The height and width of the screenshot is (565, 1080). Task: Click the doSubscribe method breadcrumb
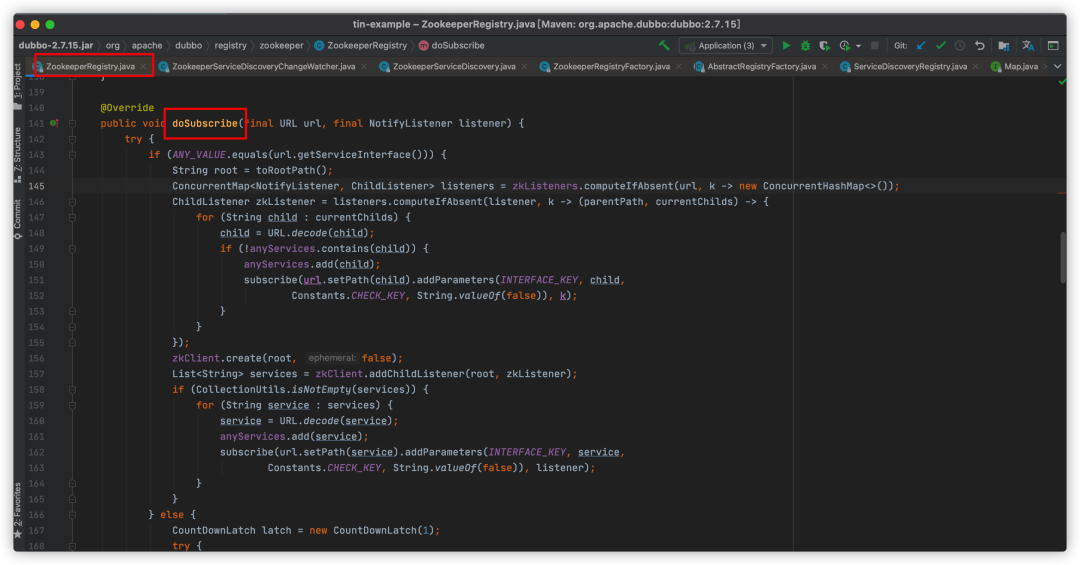pyautogui.click(x=452, y=45)
